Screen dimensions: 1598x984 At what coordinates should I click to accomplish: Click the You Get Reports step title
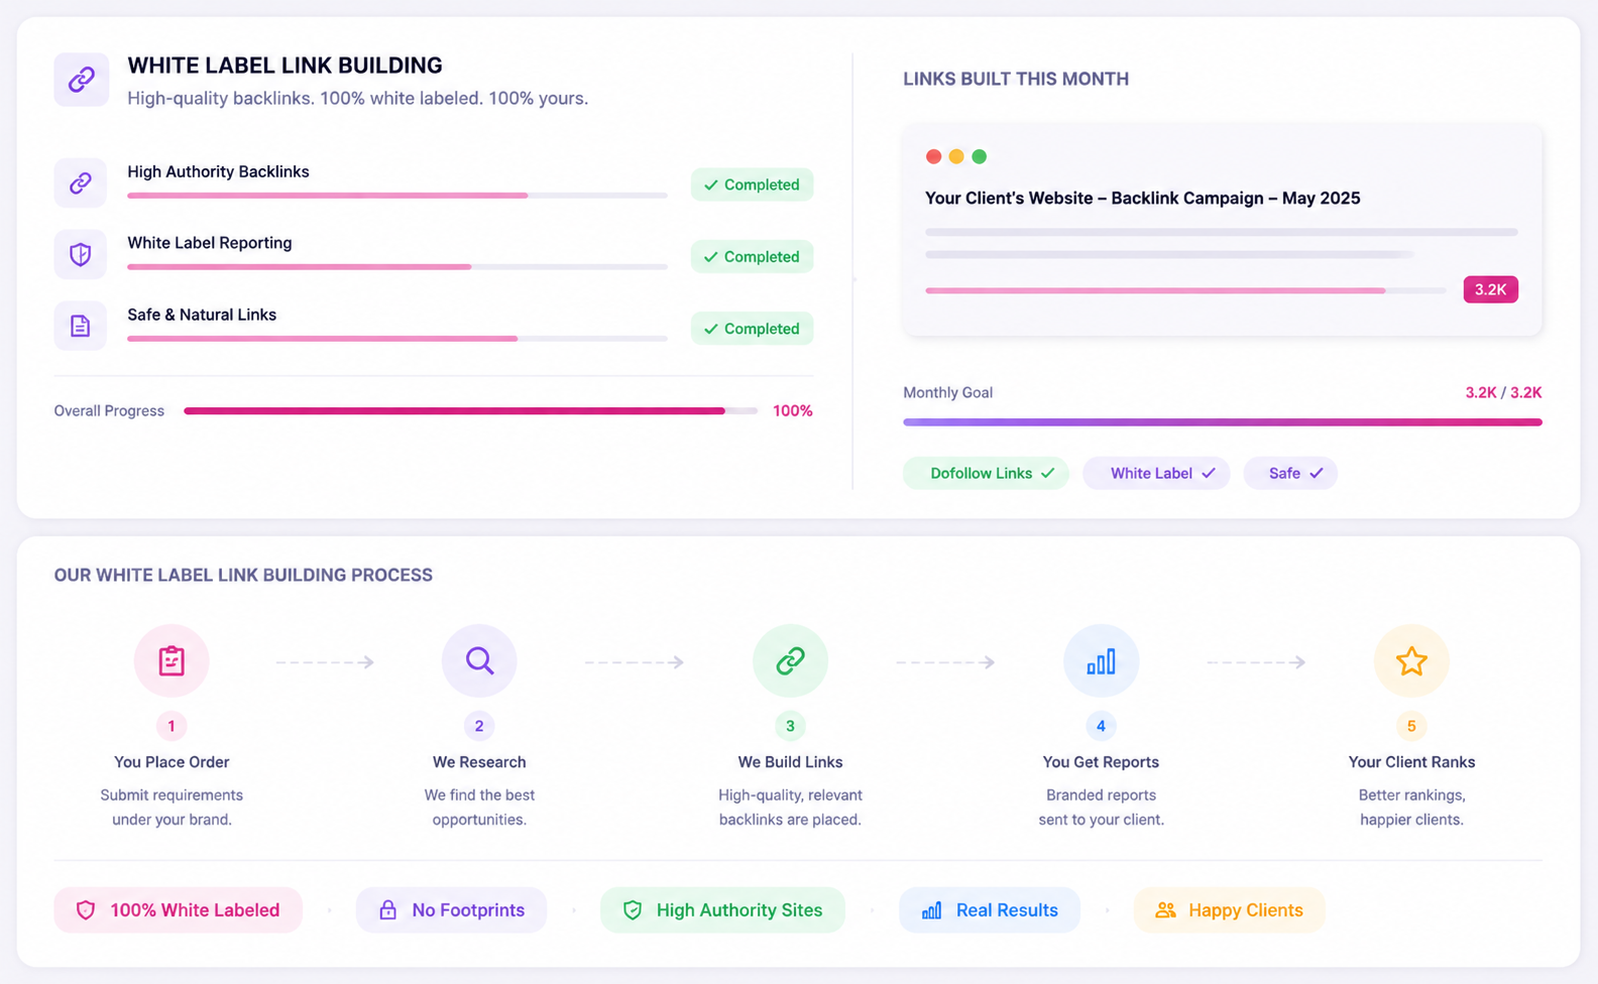tap(1101, 762)
